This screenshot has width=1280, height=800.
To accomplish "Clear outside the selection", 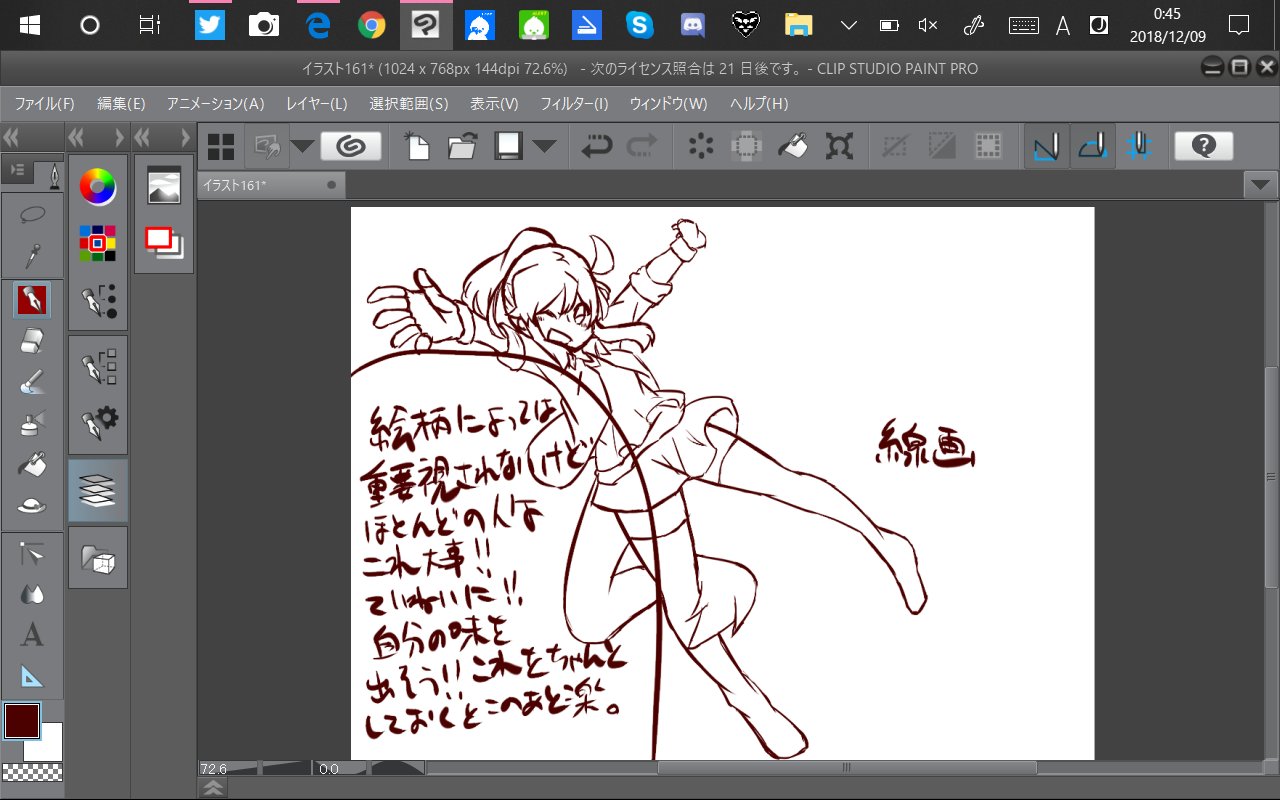I will (747, 147).
